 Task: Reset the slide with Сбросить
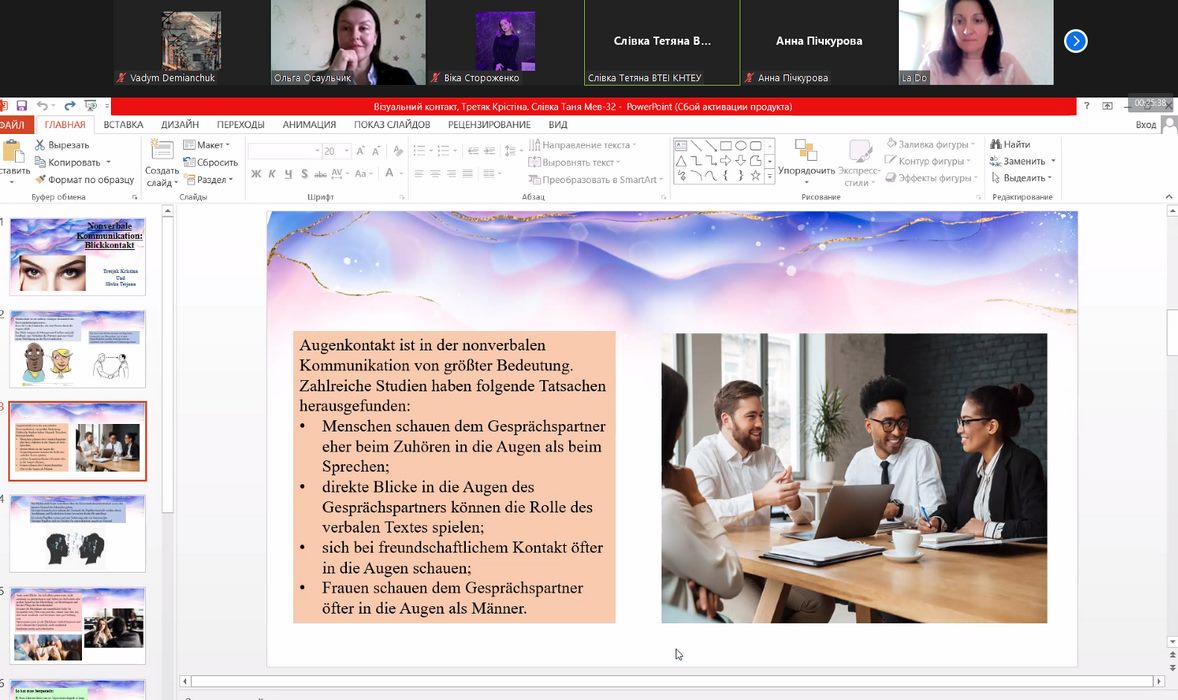click(x=211, y=162)
